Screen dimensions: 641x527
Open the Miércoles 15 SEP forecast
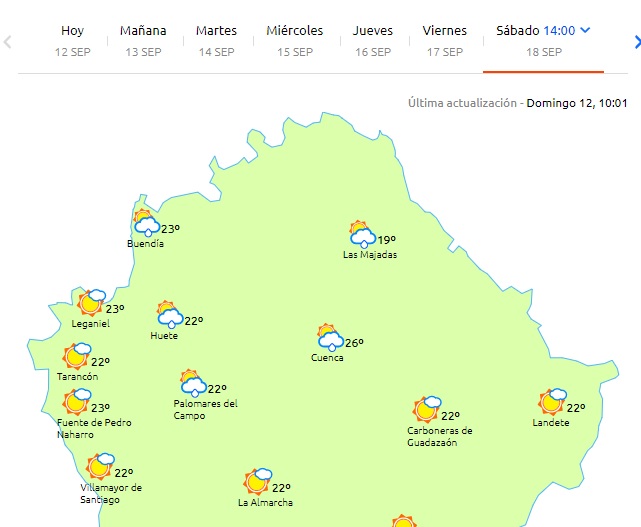pyautogui.click(x=295, y=41)
